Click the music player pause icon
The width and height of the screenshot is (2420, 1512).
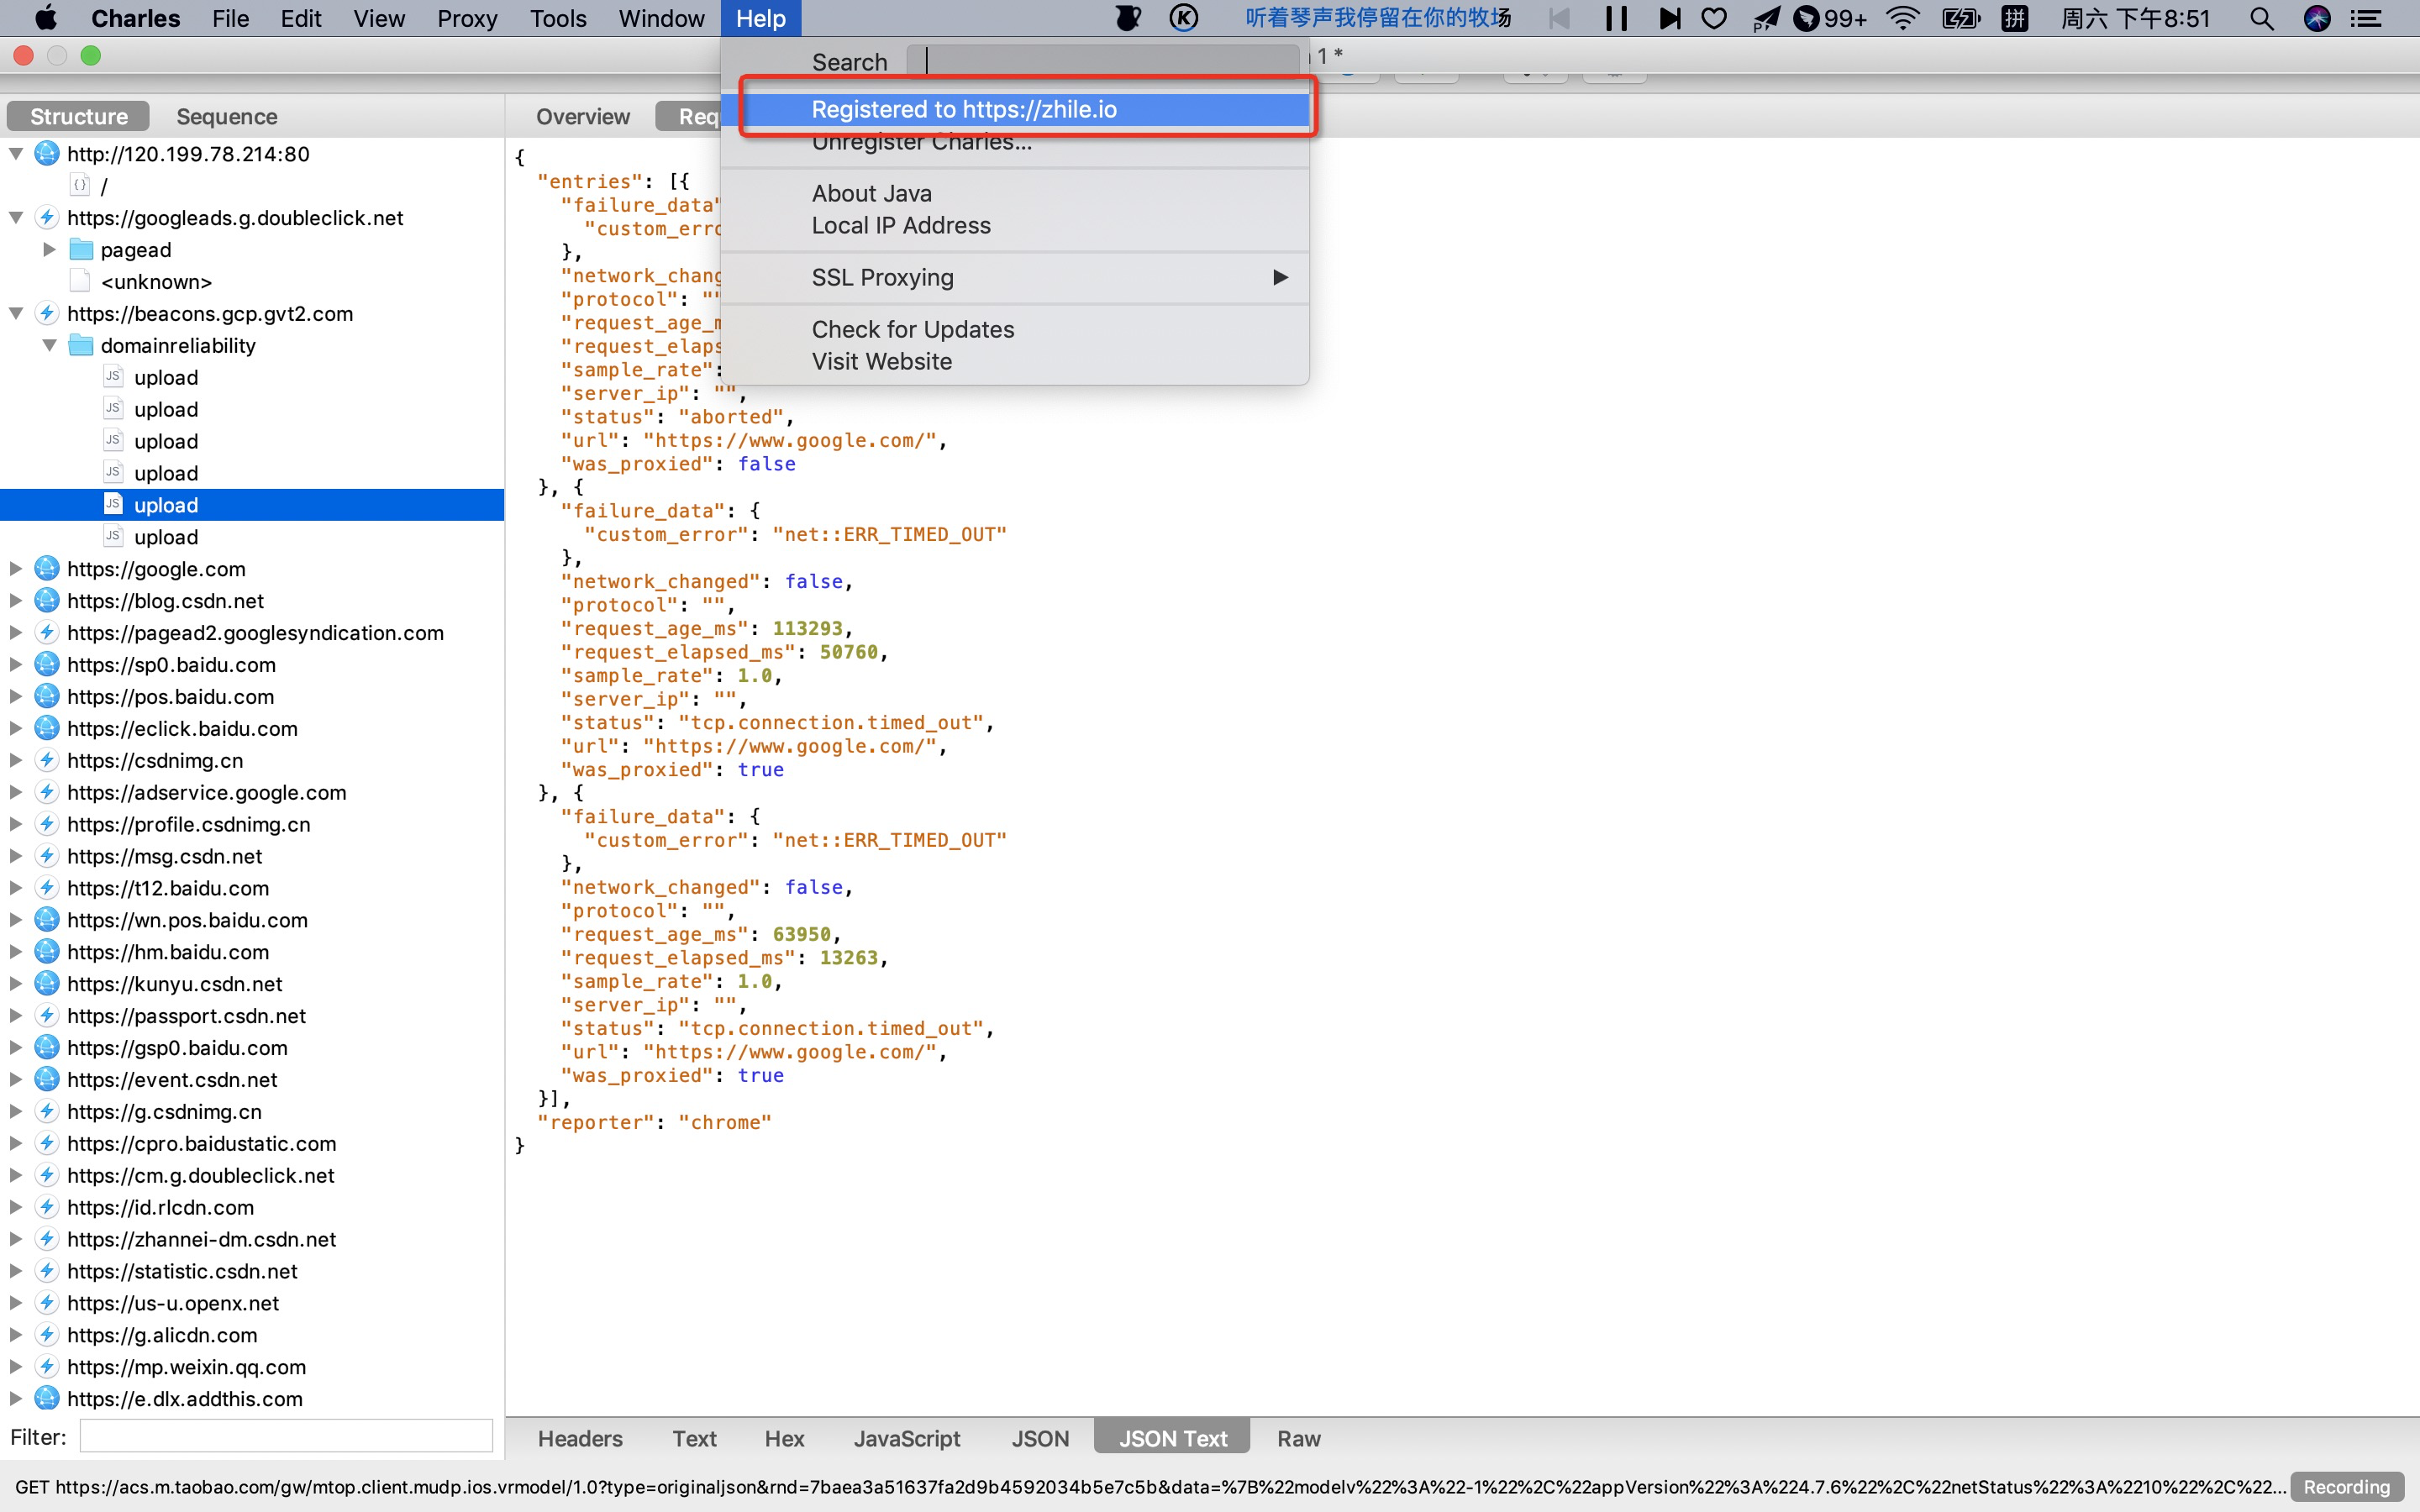[x=1616, y=18]
